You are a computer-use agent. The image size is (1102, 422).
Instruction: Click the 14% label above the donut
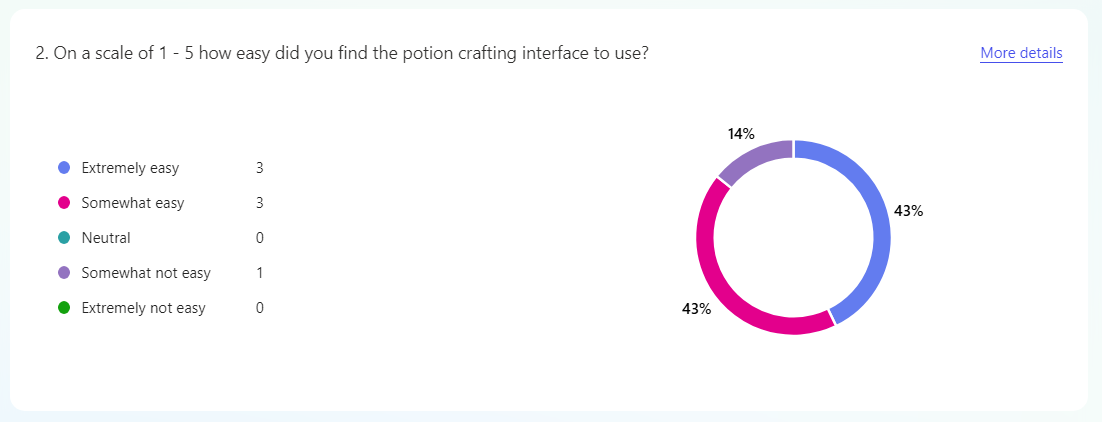coord(741,133)
